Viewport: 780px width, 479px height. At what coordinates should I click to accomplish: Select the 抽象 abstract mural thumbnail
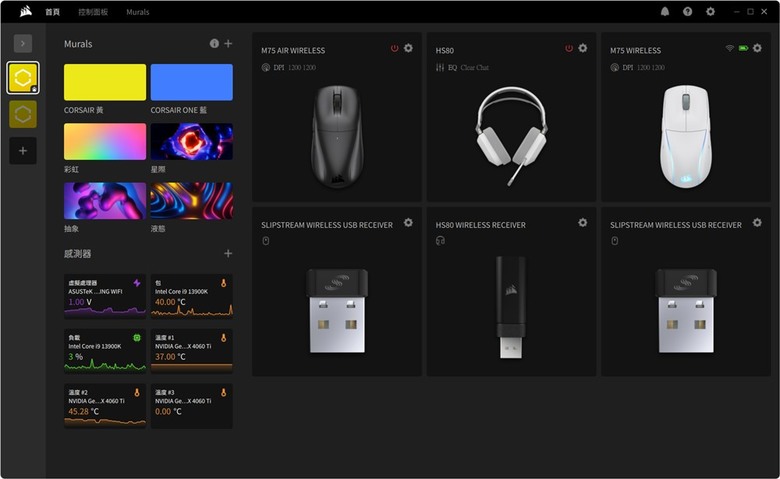tap(105, 201)
